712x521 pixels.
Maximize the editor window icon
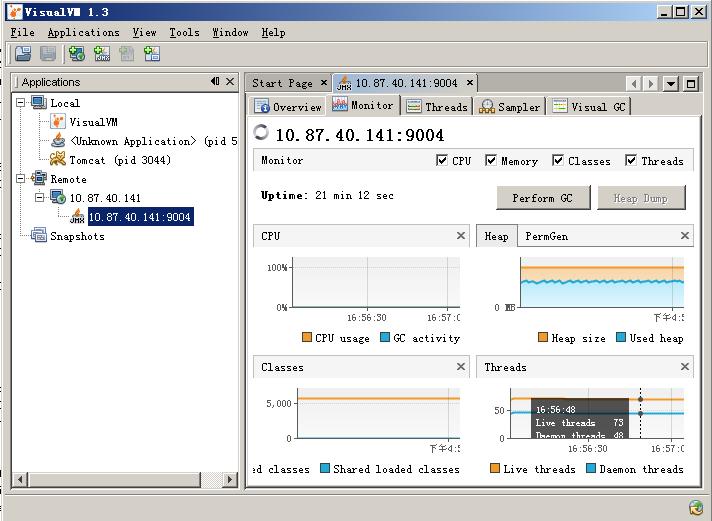(691, 84)
